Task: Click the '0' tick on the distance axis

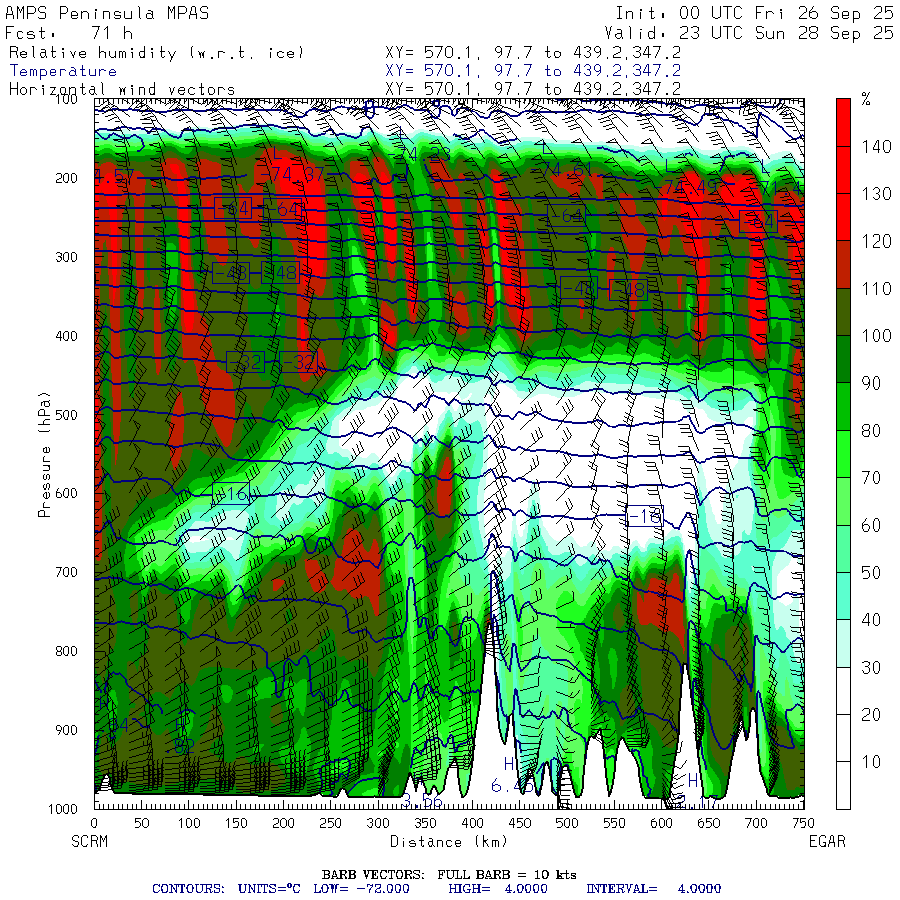Action: coord(95,823)
